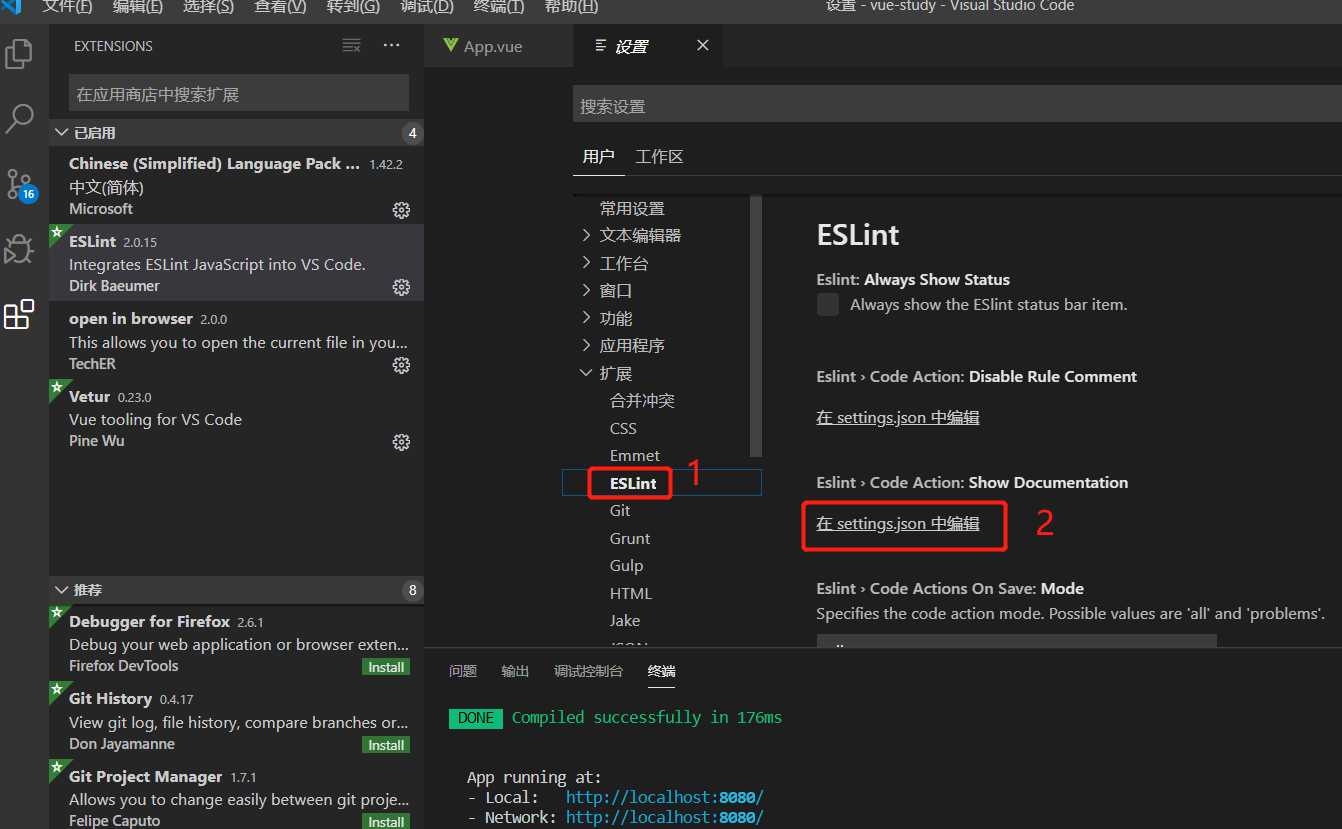Install Git History extension
Image resolution: width=1342 pixels, height=829 pixels.
click(x=386, y=745)
